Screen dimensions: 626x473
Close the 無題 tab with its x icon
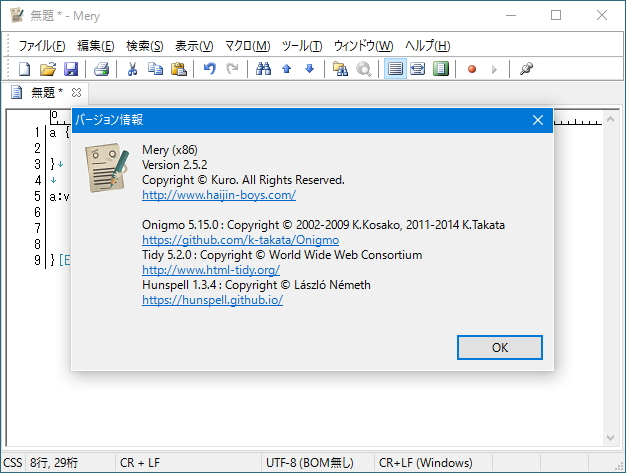click(76, 93)
